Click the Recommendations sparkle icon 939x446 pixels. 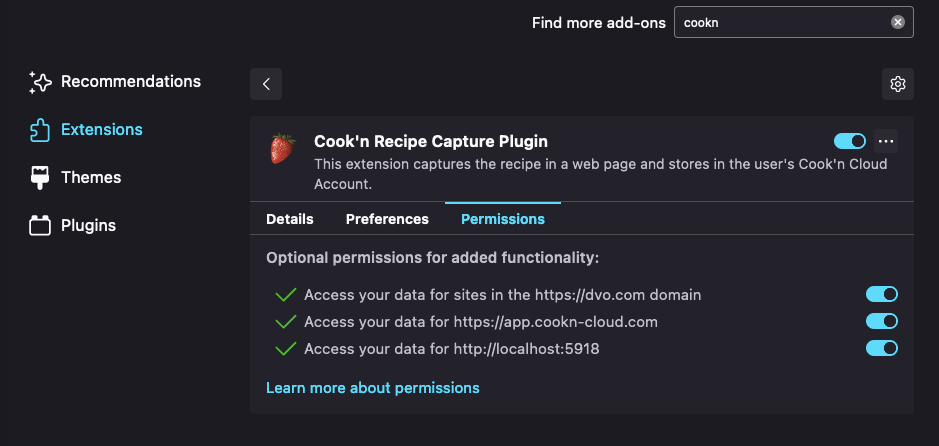coord(40,82)
